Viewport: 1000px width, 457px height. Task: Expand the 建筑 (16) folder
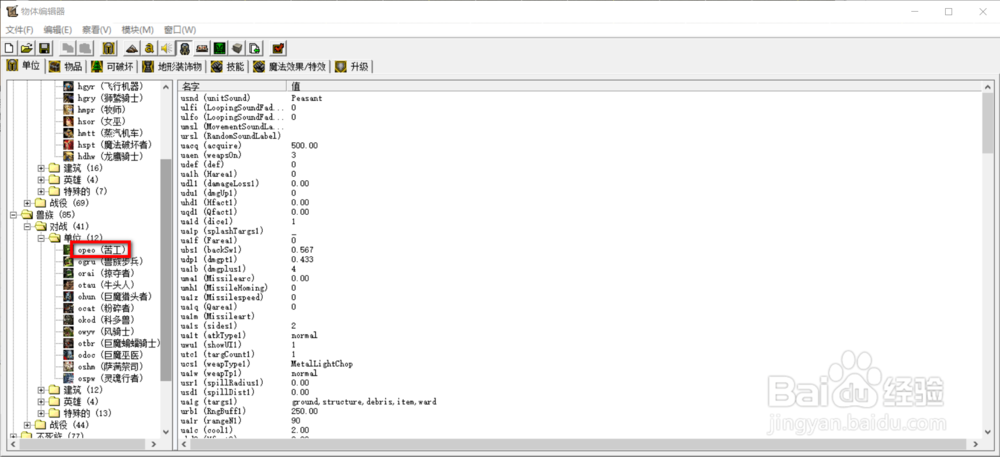point(41,168)
